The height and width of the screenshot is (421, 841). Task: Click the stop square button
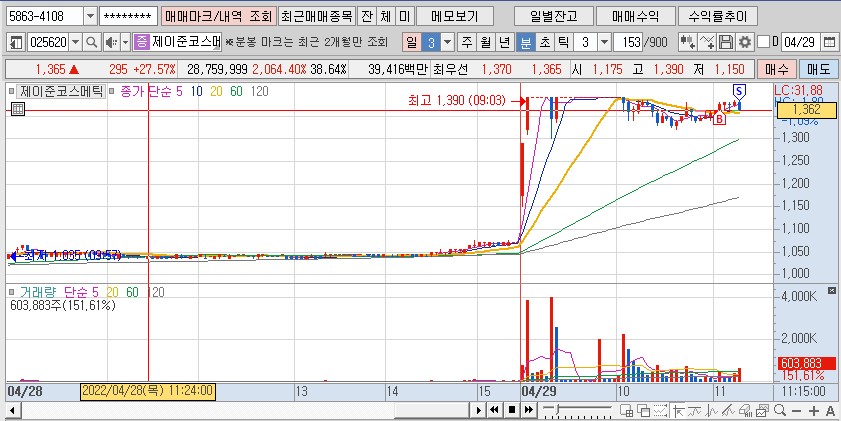click(512, 410)
